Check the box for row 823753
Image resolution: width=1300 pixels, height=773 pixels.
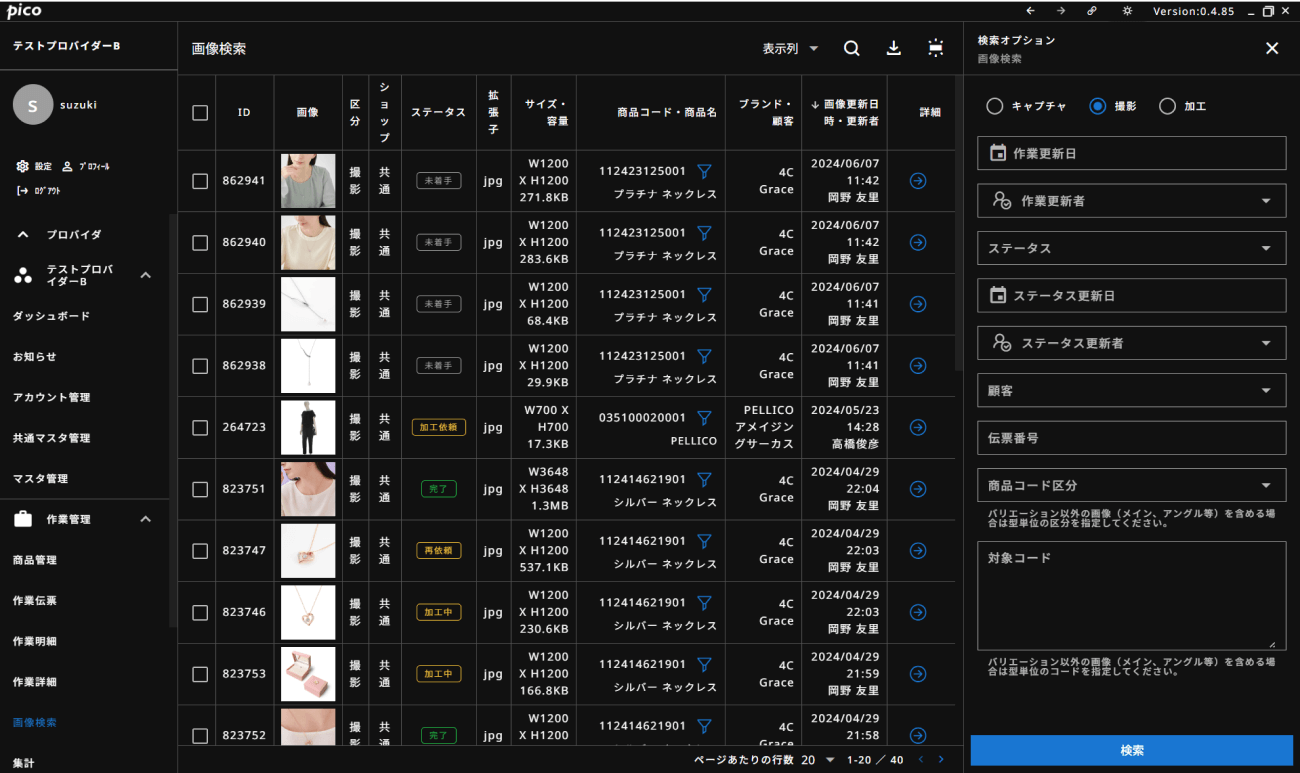point(200,674)
